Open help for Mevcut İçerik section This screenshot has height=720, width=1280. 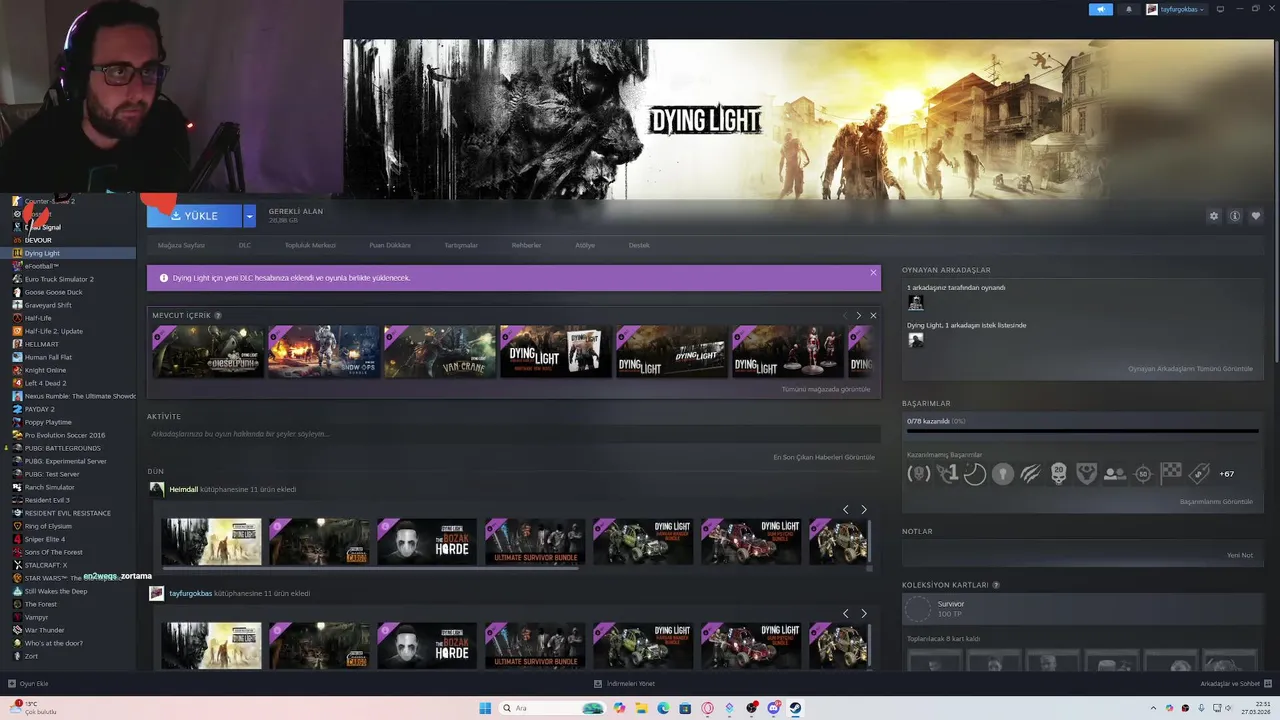[x=218, y=316]
